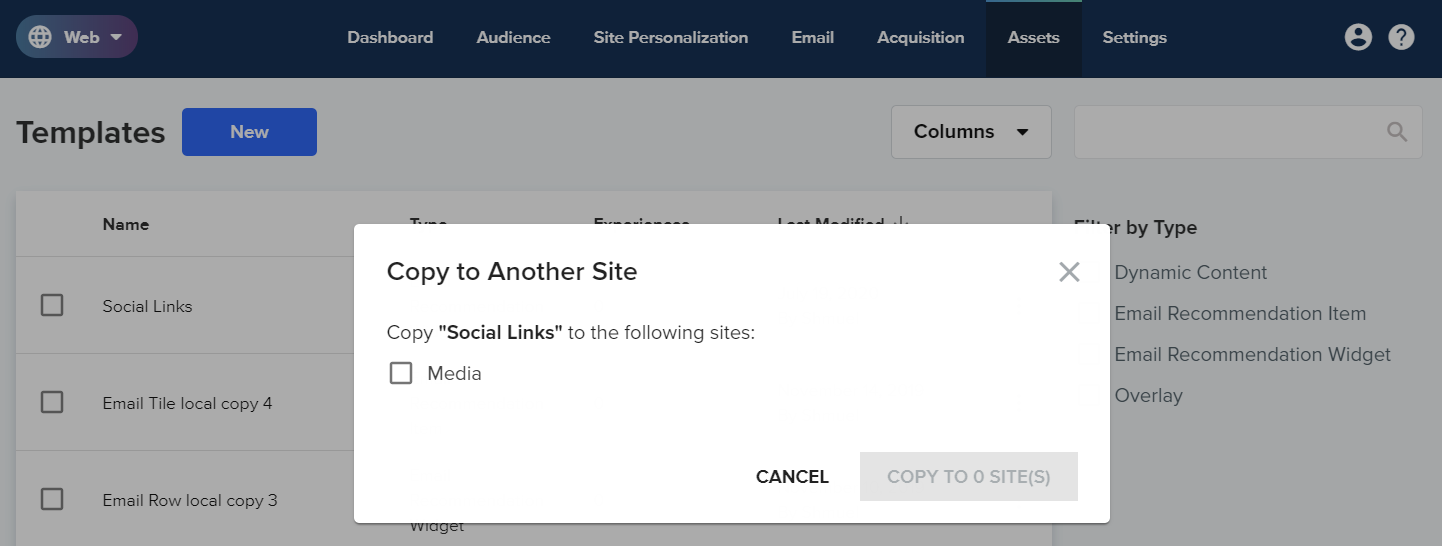
Task: Expand the Web site selector dropdown
Action: (x=77, y=37)
